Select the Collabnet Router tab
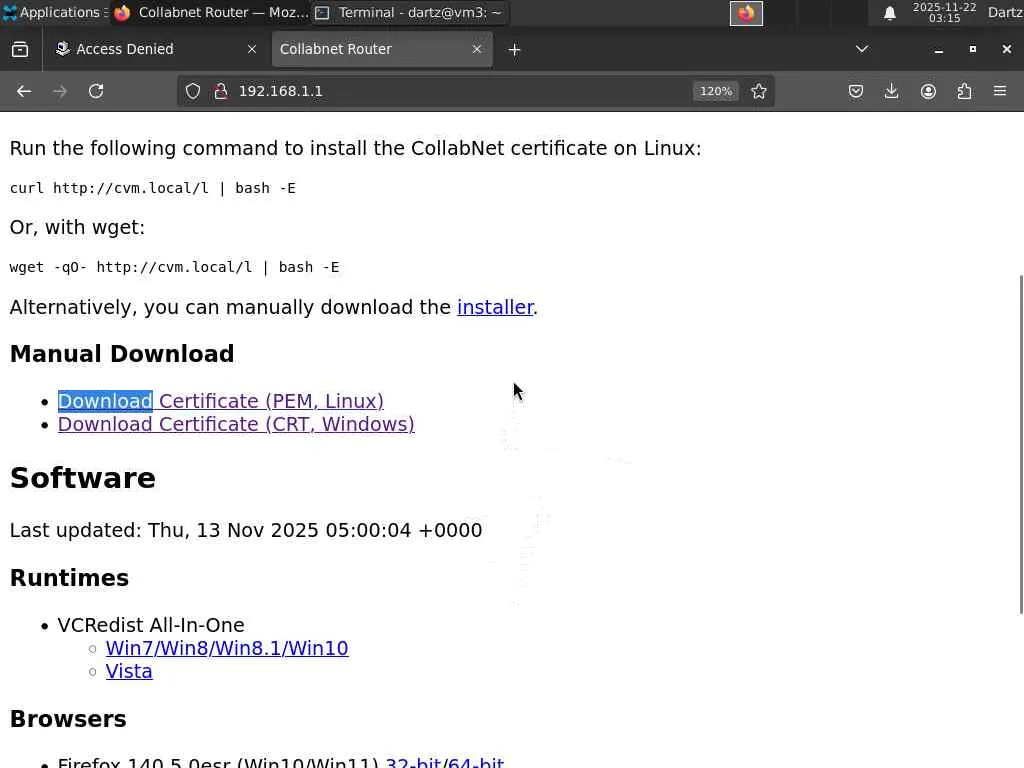The image size is (1024, 768). 382,49
